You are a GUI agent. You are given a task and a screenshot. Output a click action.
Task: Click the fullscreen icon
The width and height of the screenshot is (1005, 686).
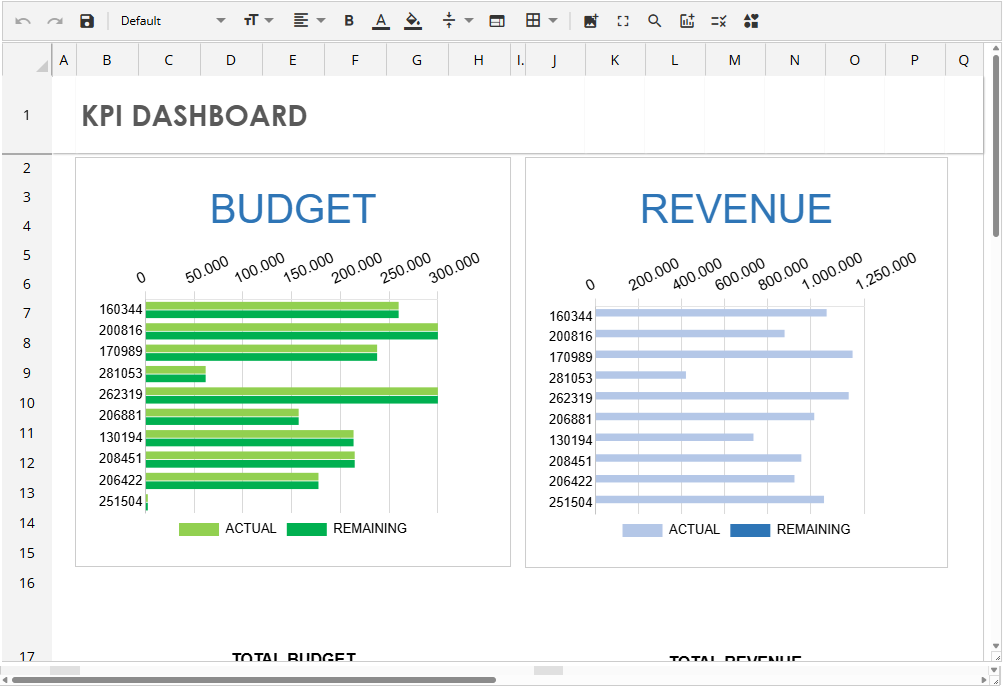pos(623,21)
